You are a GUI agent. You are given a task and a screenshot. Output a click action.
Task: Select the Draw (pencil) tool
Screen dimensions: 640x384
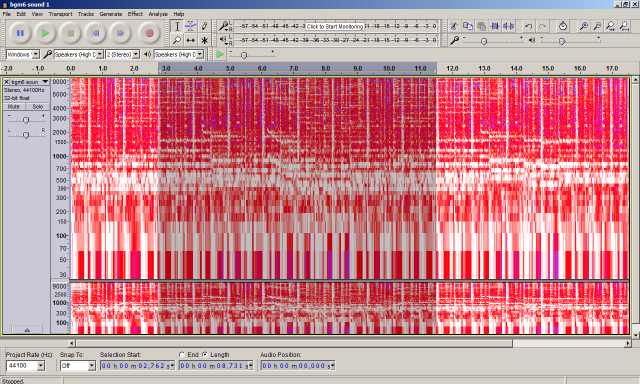(x=204, y=27)
